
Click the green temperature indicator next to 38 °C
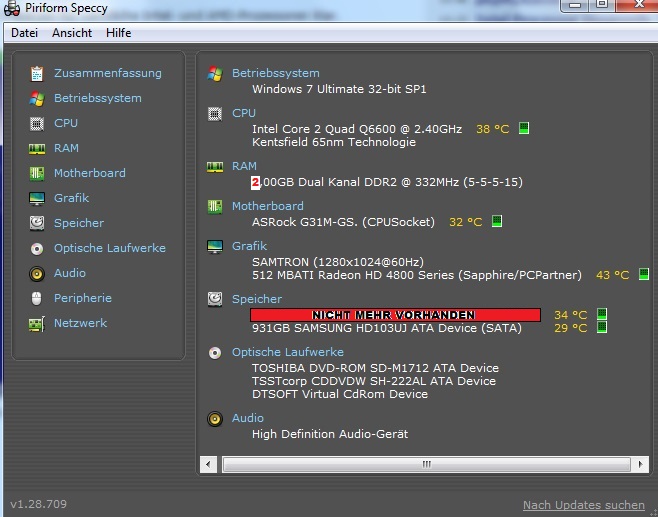(524, 128)
